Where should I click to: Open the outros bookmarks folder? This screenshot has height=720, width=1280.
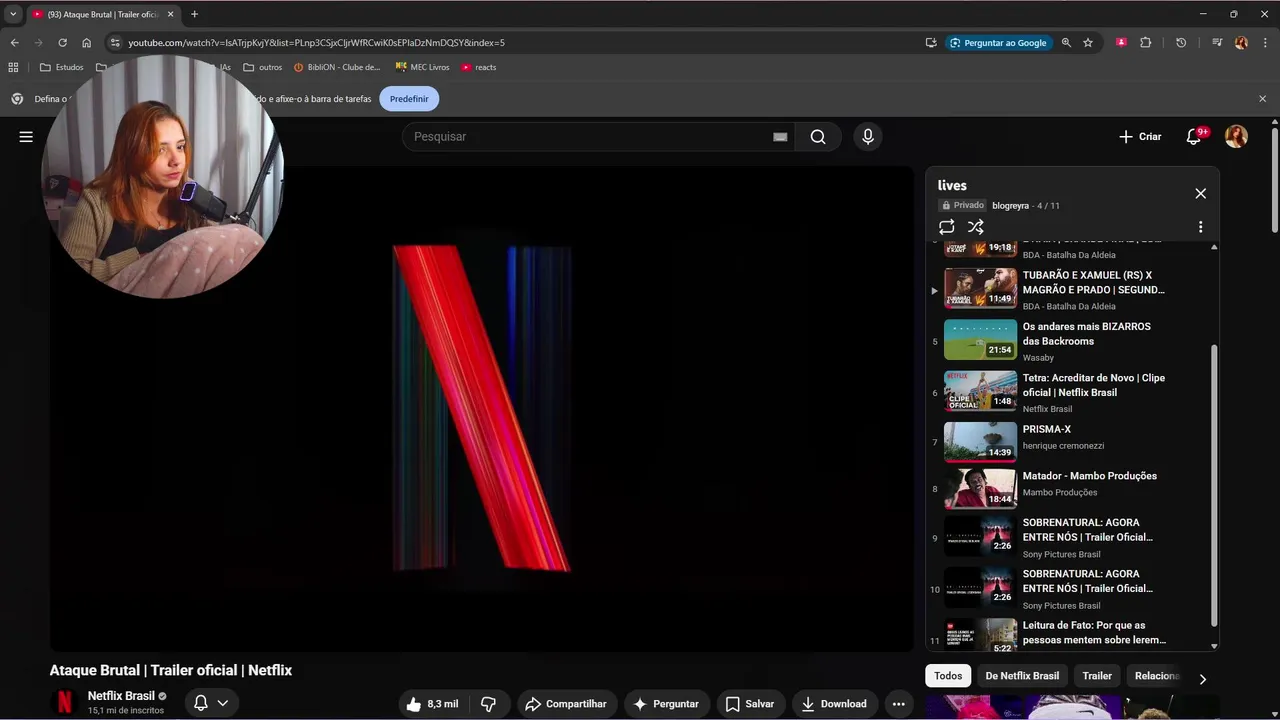tap(263, 67)
